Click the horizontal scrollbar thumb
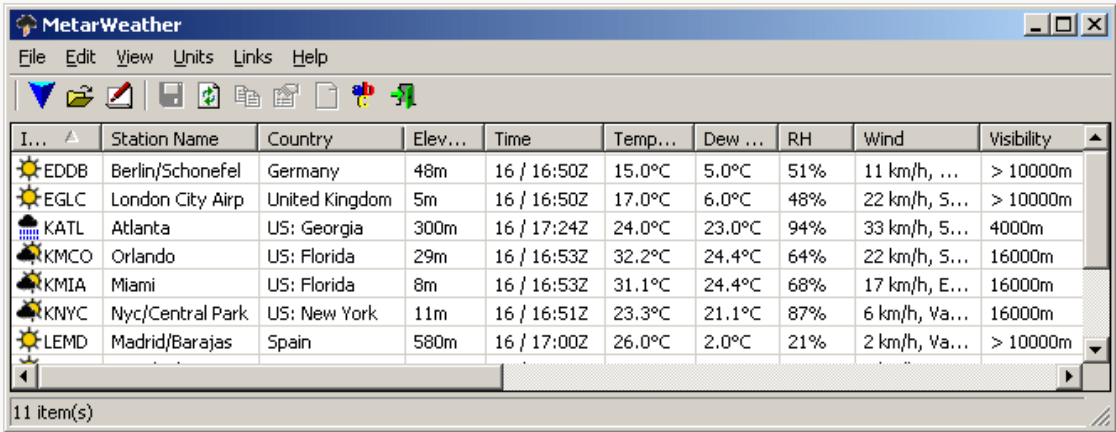The width and height of the screenshot is (1116, 432). [270, 375]
